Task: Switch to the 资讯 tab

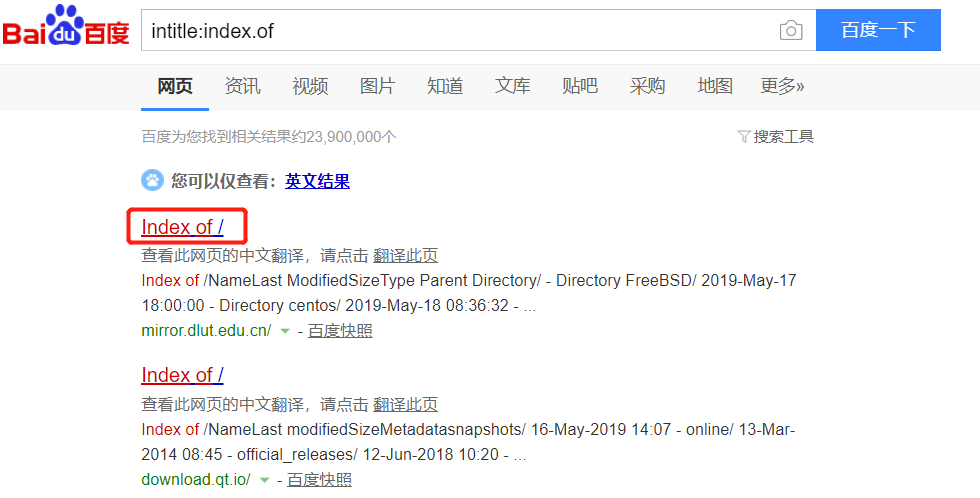Action: pos(243,86)
